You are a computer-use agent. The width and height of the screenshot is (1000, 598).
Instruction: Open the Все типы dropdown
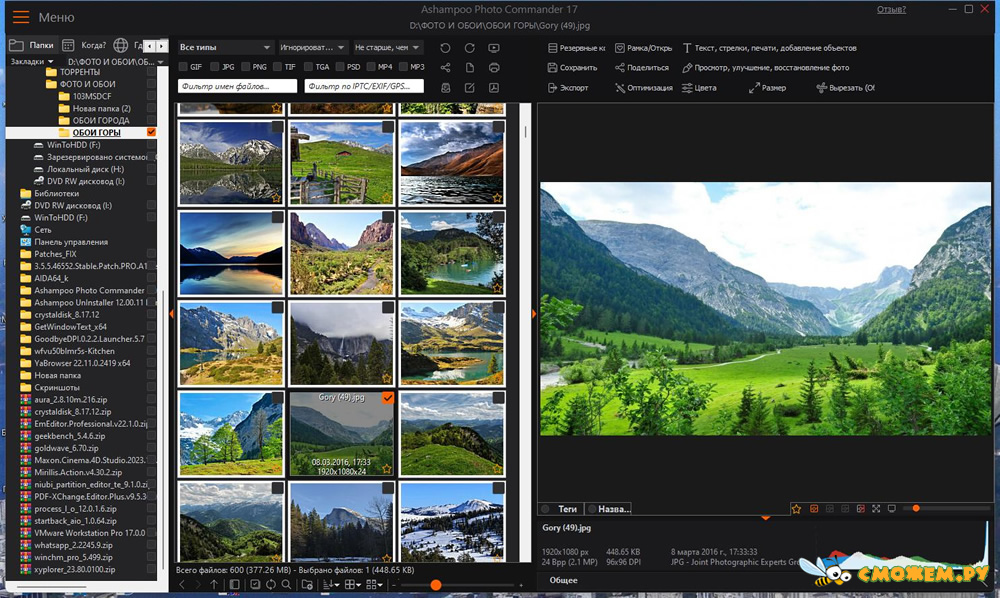pos(225,47)
